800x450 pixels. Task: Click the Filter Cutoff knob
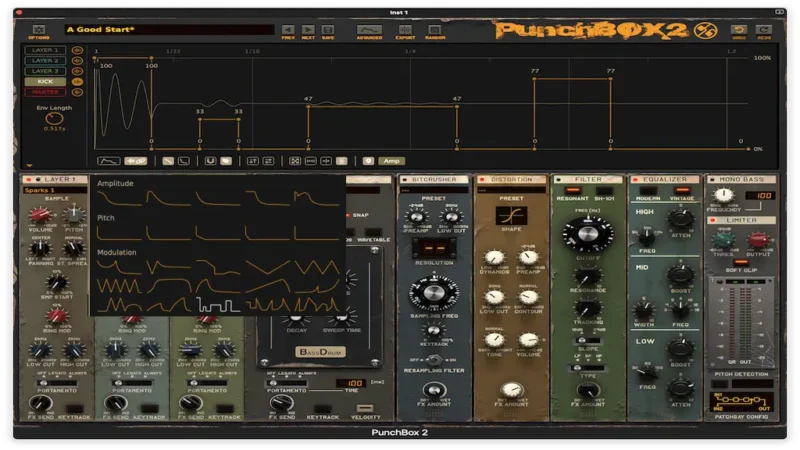point(588,234)
